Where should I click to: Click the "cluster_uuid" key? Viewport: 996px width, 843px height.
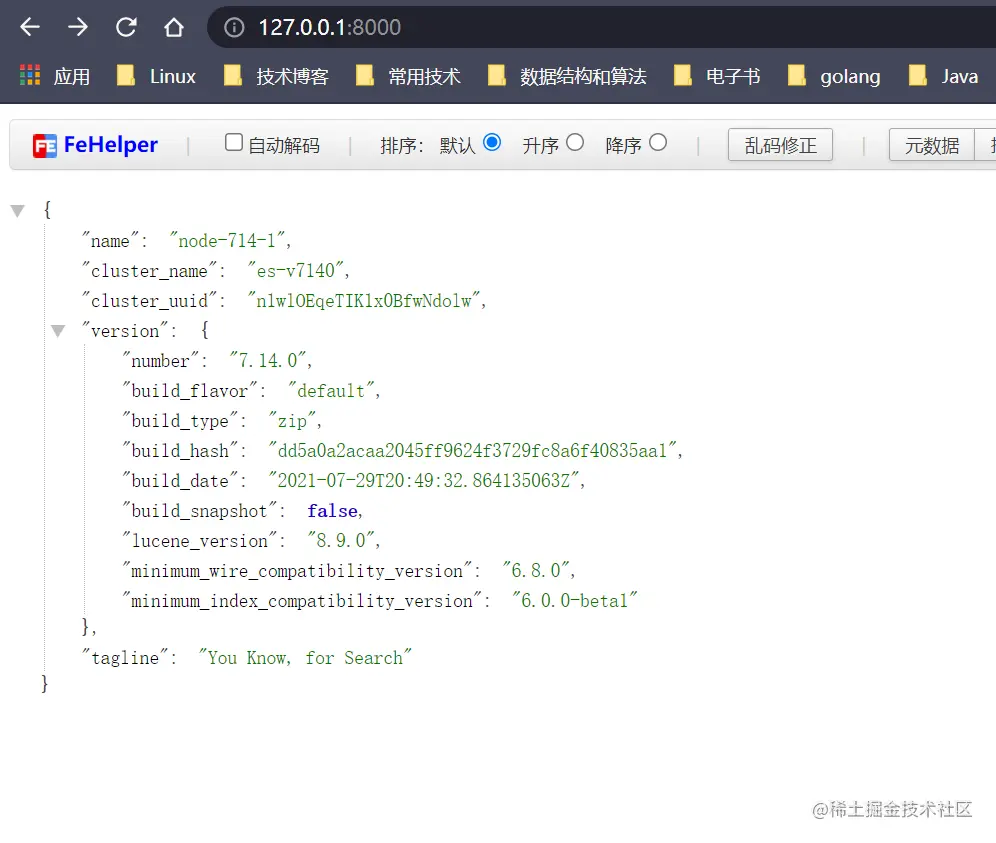[149, 300]
